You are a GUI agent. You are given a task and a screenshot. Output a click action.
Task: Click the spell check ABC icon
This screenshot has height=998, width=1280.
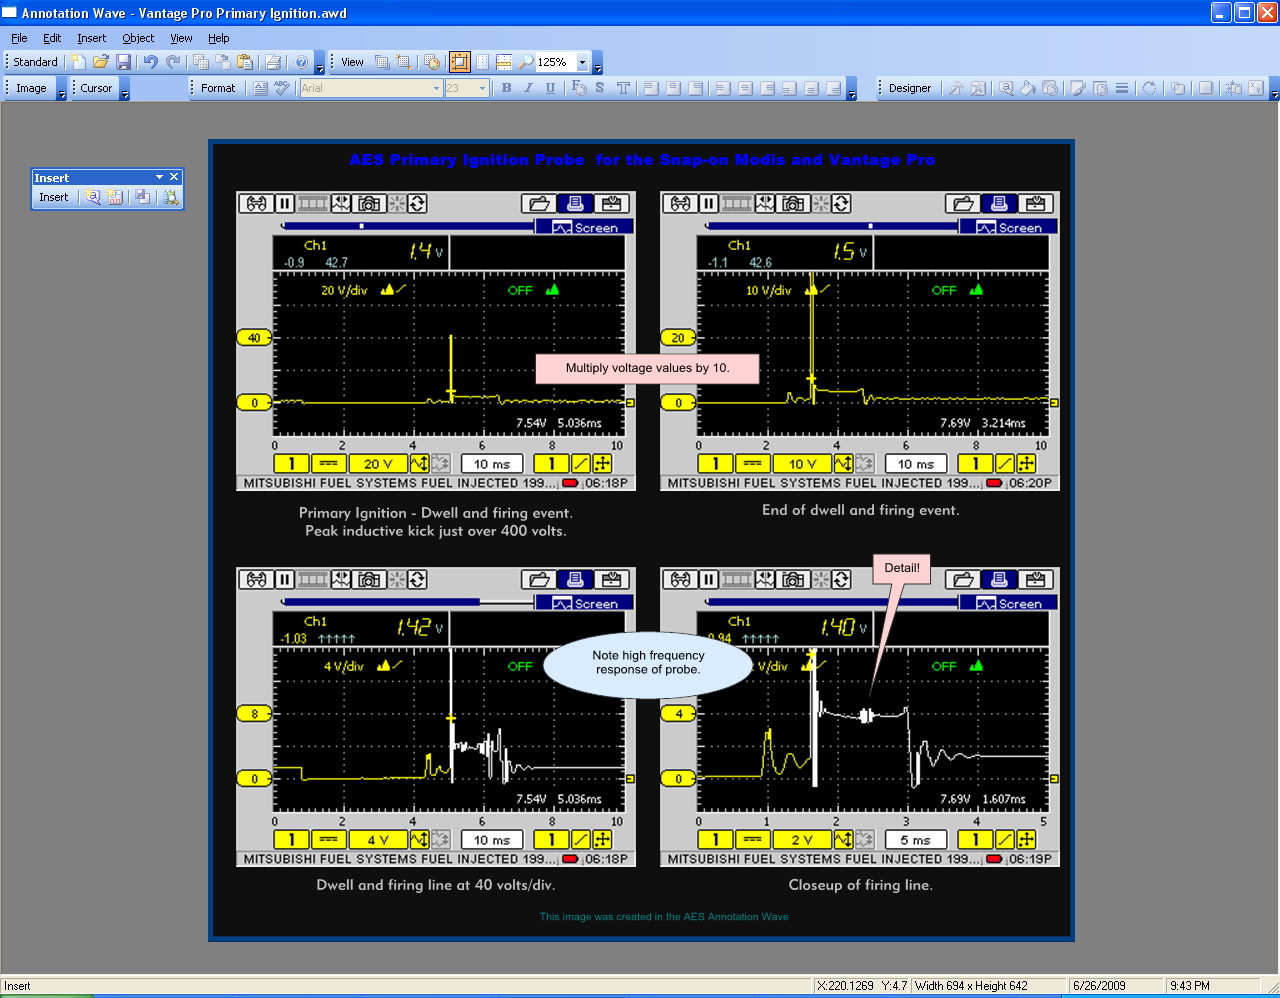(282, 88)
